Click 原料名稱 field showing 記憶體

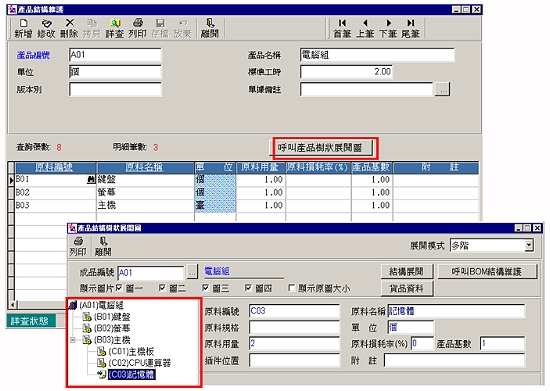456,311
